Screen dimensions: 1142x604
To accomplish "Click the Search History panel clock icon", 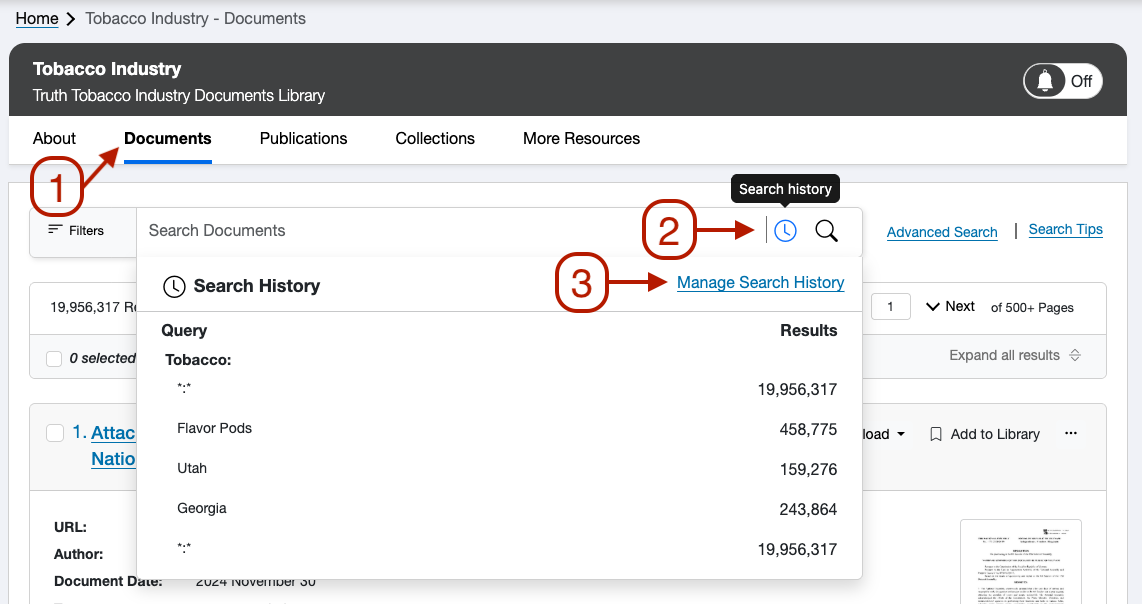I will [x=174, y=286].
